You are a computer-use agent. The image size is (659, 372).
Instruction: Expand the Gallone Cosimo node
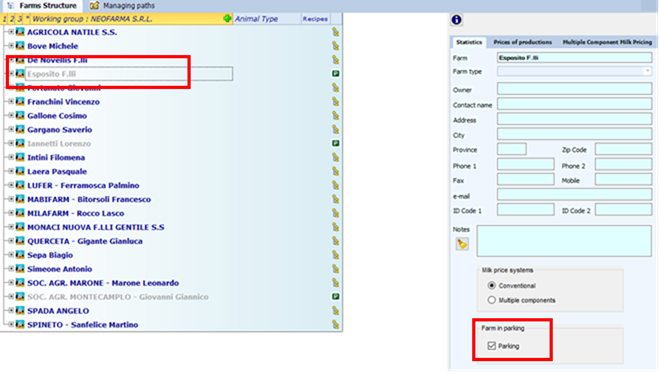(x=11, y=116)
